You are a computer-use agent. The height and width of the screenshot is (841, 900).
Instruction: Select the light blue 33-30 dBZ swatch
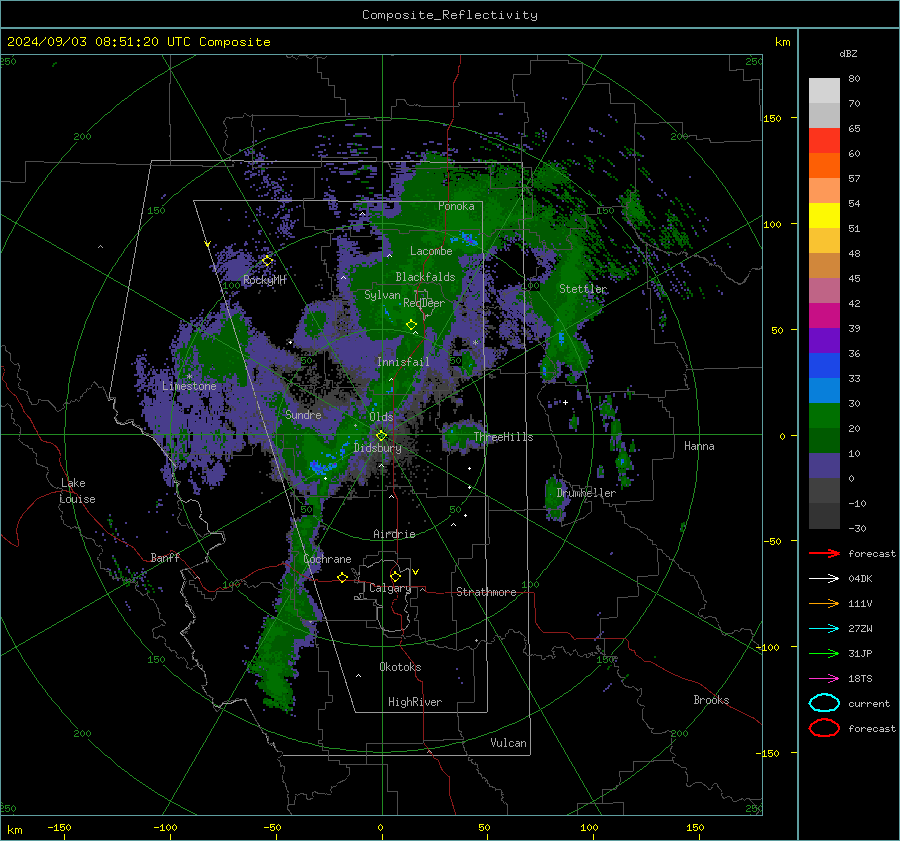click(x=824, y=390)
